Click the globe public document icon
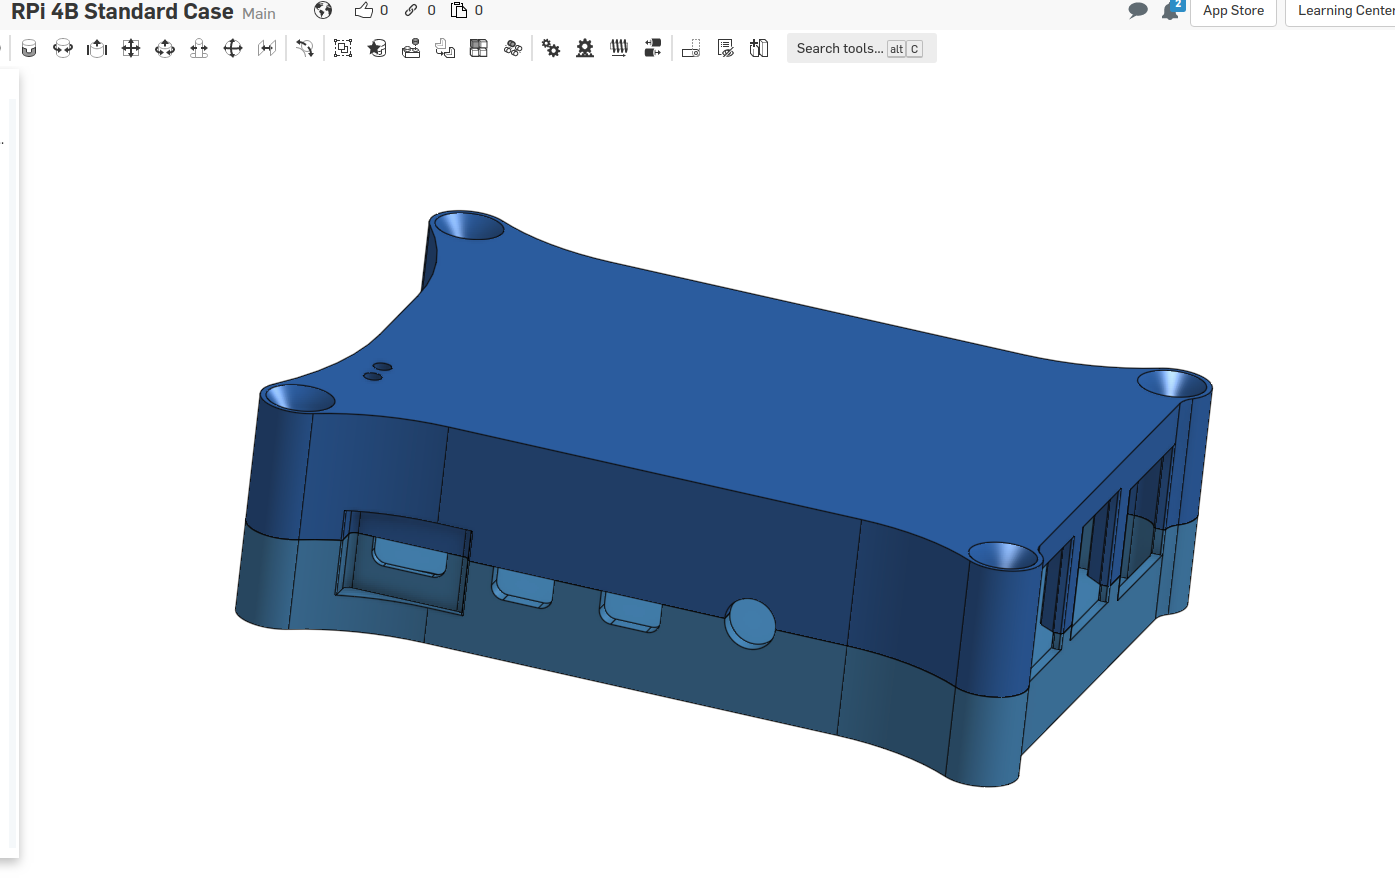This screenshot has width=1395, height=893. 323,10
